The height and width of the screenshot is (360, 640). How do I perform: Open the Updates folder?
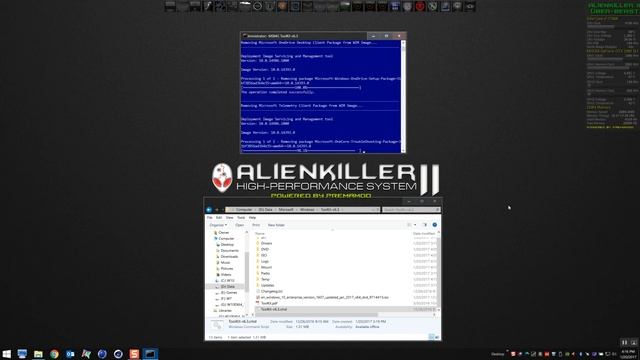267,285
